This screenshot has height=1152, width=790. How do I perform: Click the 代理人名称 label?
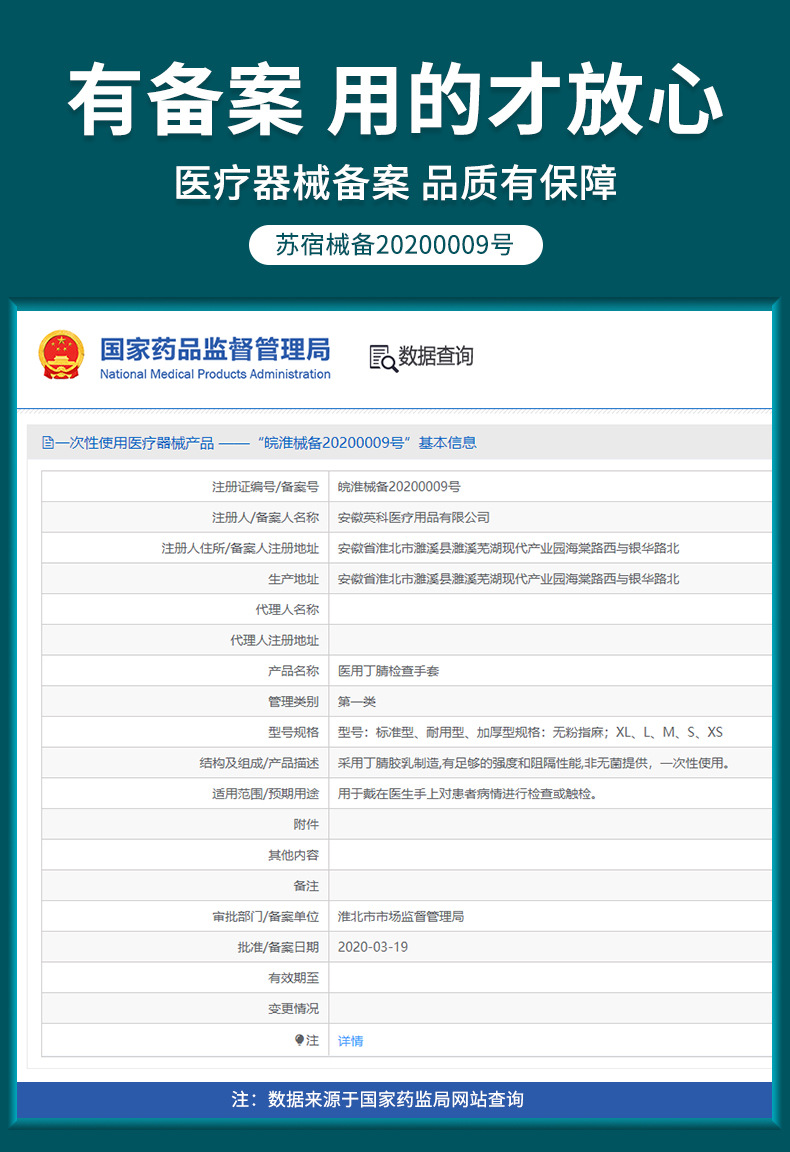(287, 609)
